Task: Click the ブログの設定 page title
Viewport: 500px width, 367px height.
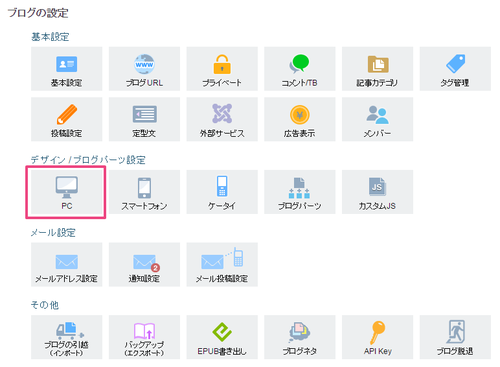Action: 38,13
